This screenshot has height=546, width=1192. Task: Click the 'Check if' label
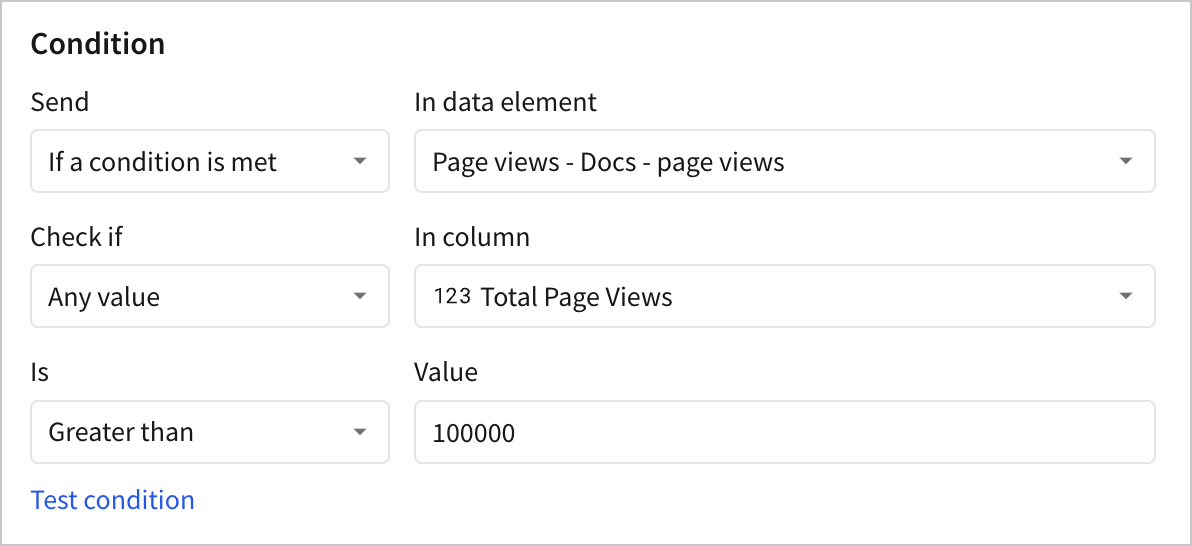point(76,237)
